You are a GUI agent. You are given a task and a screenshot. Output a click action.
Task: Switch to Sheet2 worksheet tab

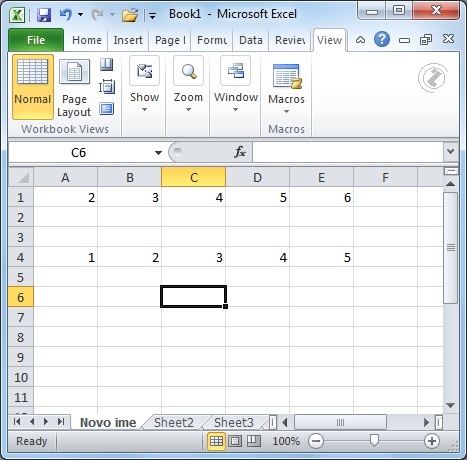click(x=174, y=422)
